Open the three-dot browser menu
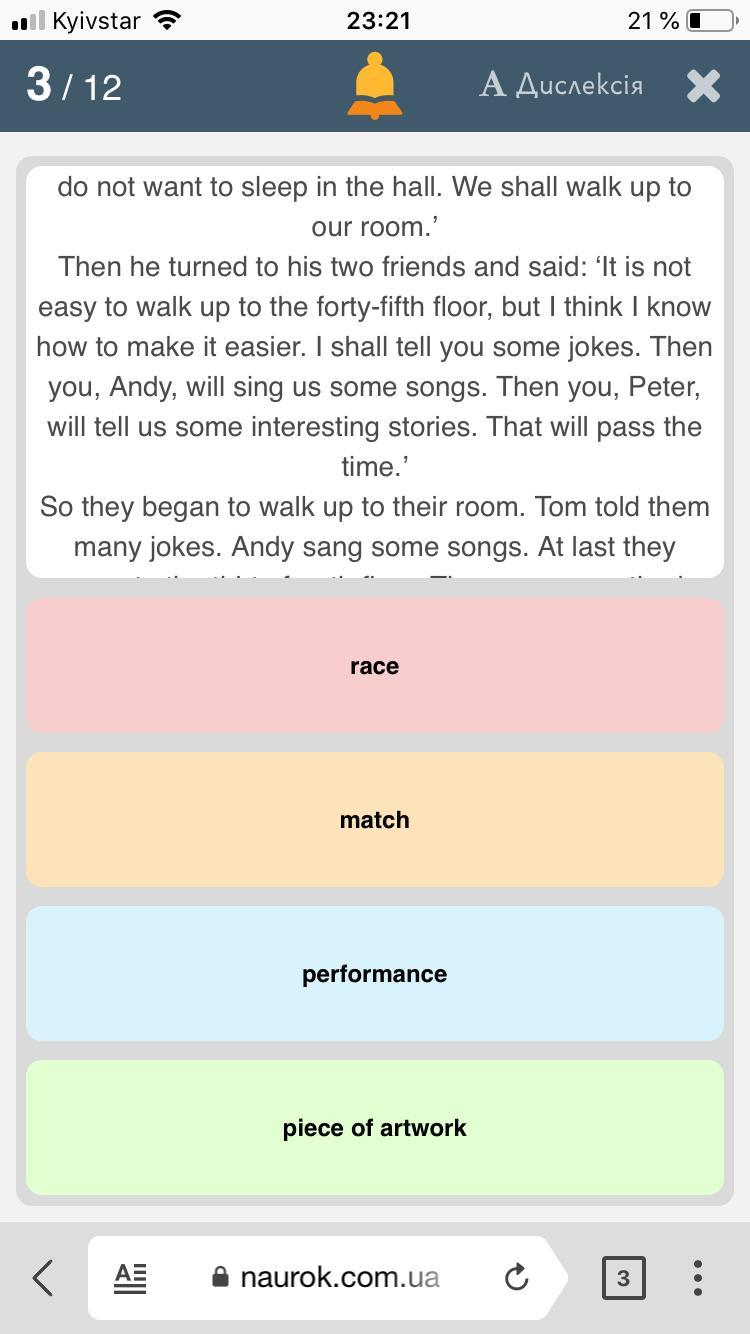 click(698, 1277)
